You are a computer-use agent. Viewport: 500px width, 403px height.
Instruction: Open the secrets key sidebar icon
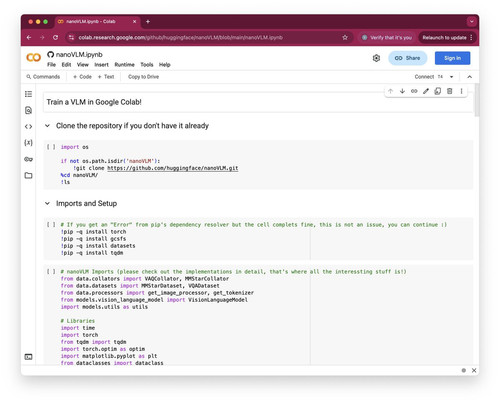tap(28, 159)
